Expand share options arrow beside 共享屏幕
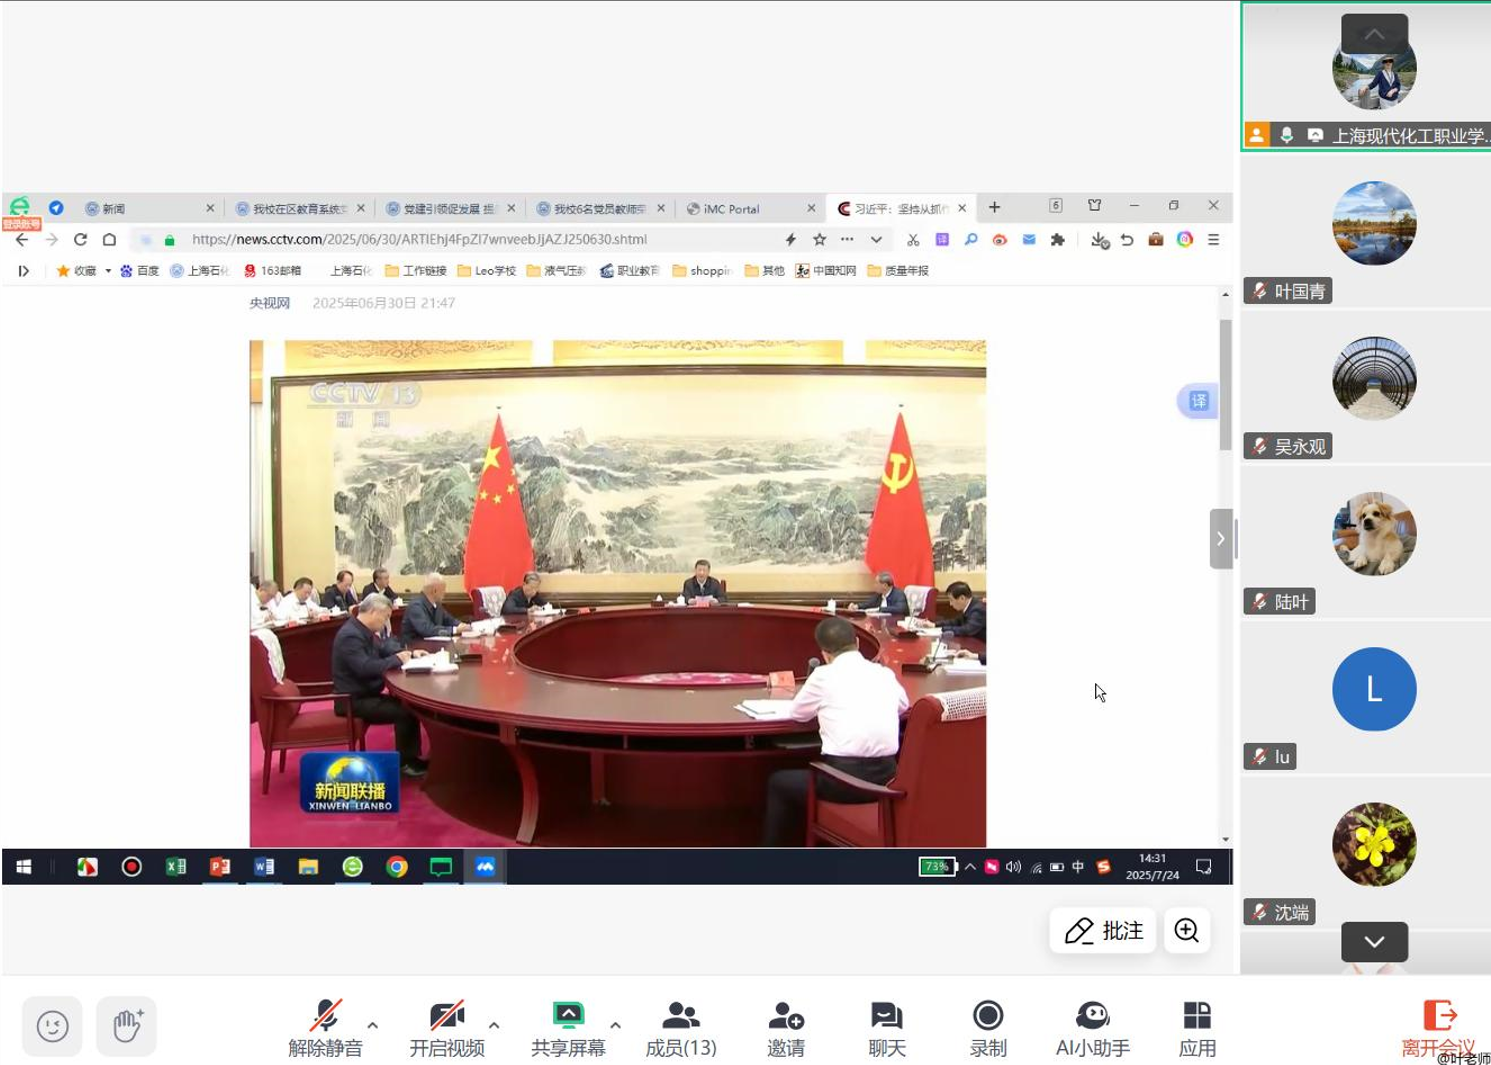This screenshot has width=1491, height=1065. 615,1025
